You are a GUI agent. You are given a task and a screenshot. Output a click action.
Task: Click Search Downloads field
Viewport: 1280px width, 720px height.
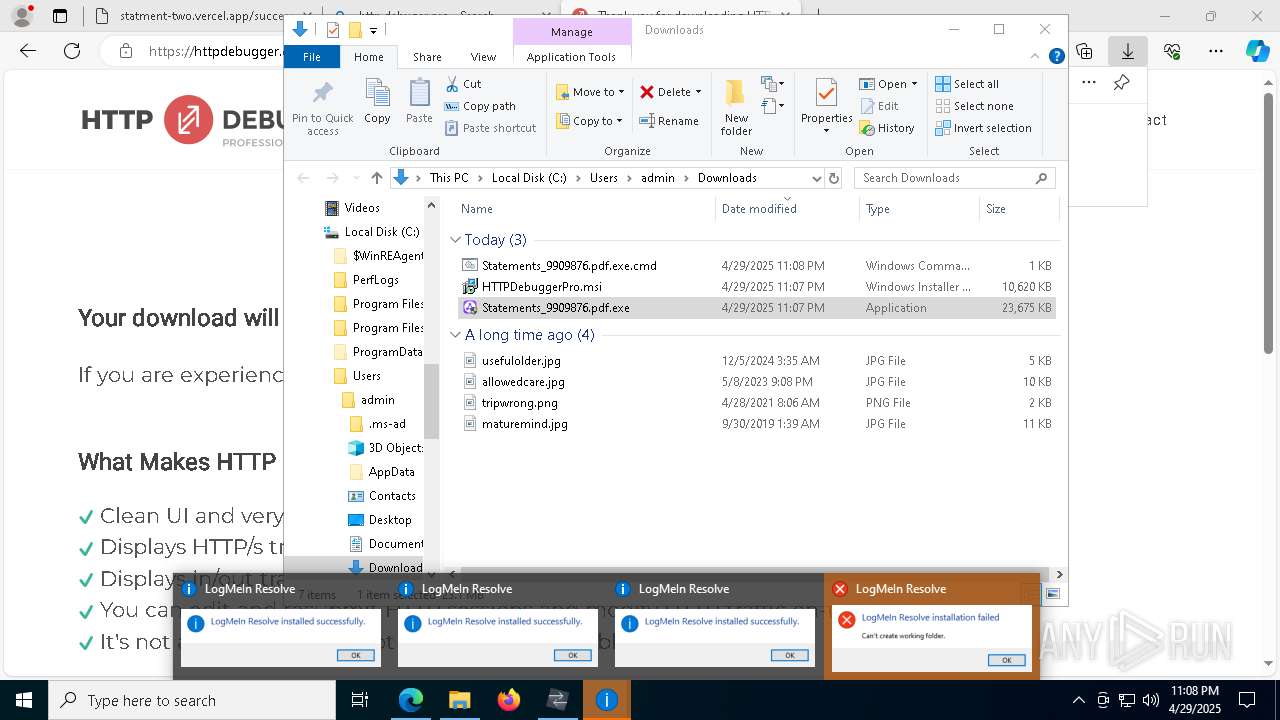955,178
